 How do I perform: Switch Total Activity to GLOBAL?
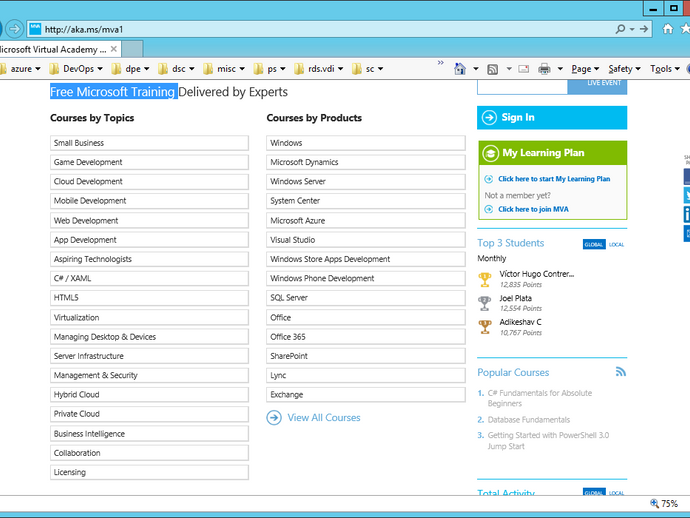594,492
